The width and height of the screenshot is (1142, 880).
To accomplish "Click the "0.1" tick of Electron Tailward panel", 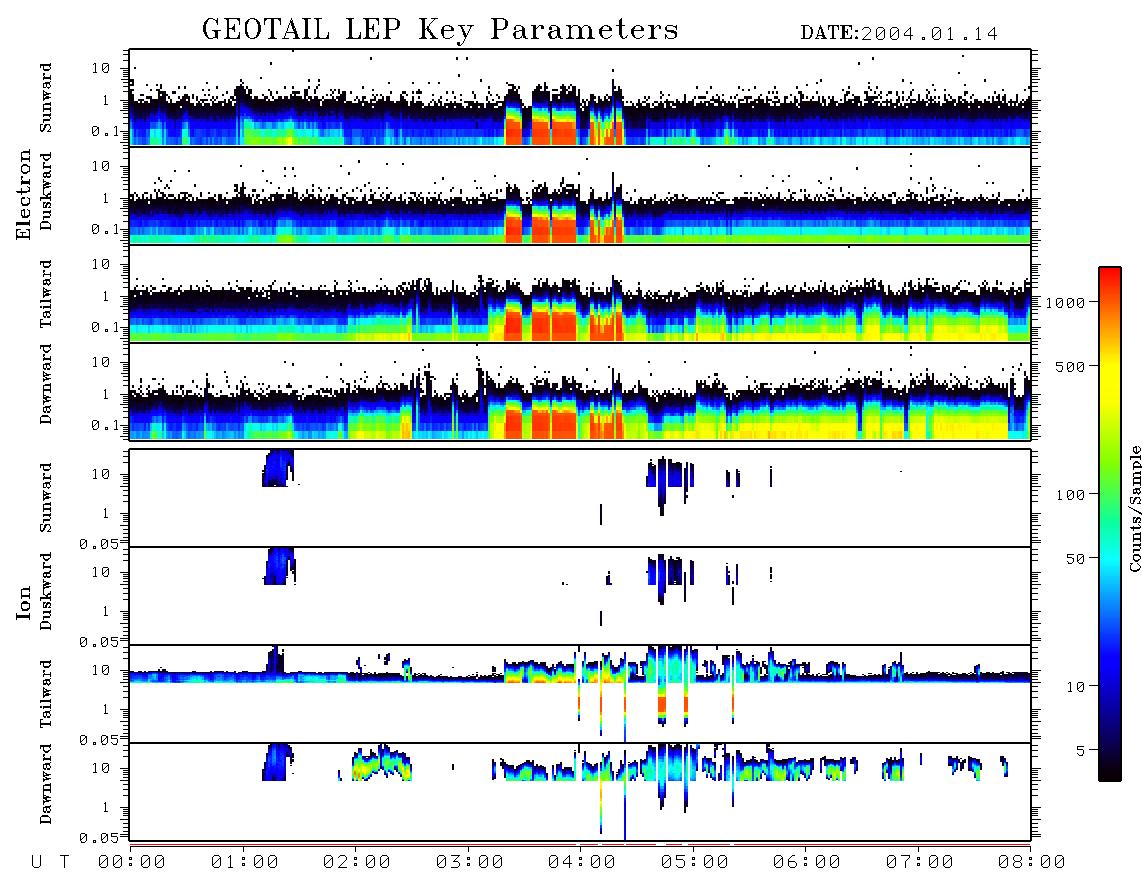I will click(x=104, y=328).
